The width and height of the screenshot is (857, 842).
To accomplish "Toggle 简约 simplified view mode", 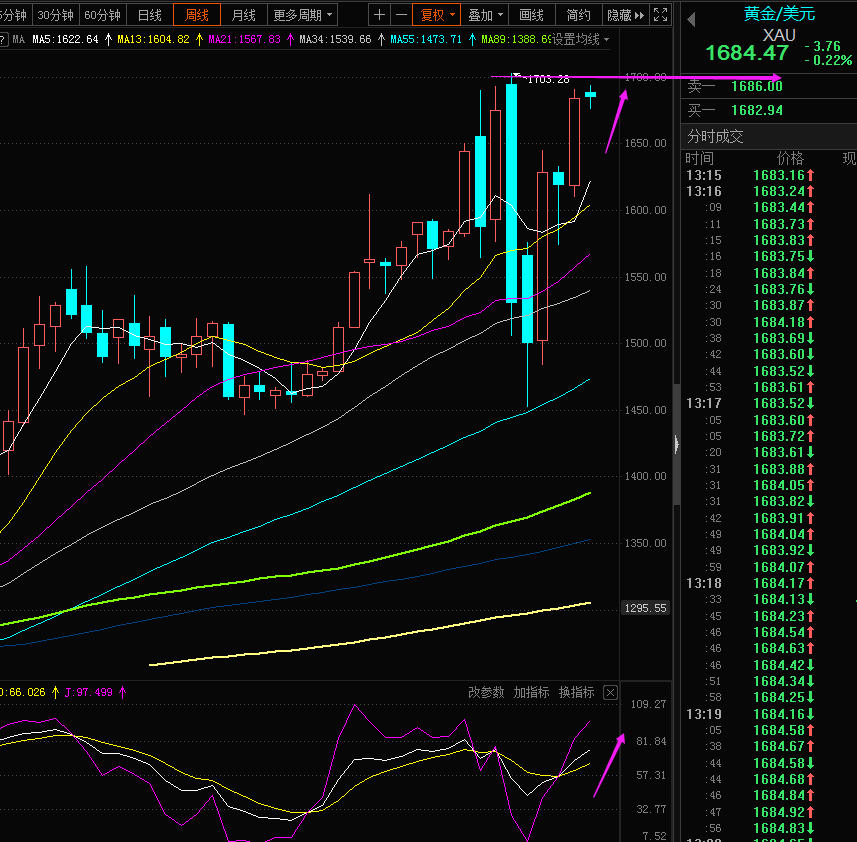I will 578,15.
